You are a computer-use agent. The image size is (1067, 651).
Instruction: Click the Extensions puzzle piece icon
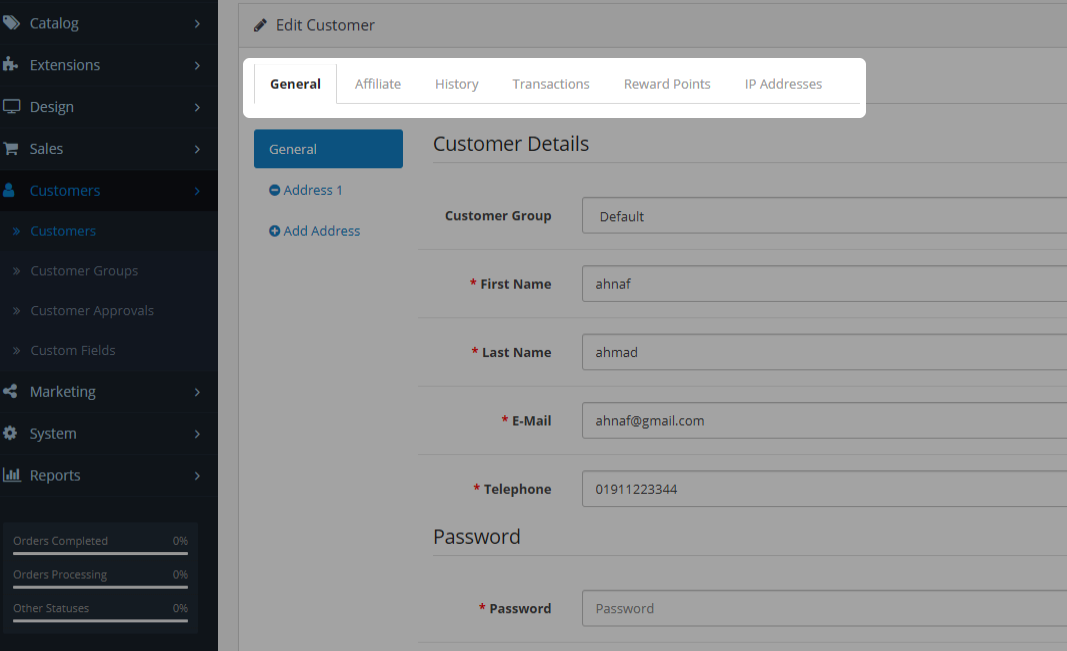pos(11,65)
